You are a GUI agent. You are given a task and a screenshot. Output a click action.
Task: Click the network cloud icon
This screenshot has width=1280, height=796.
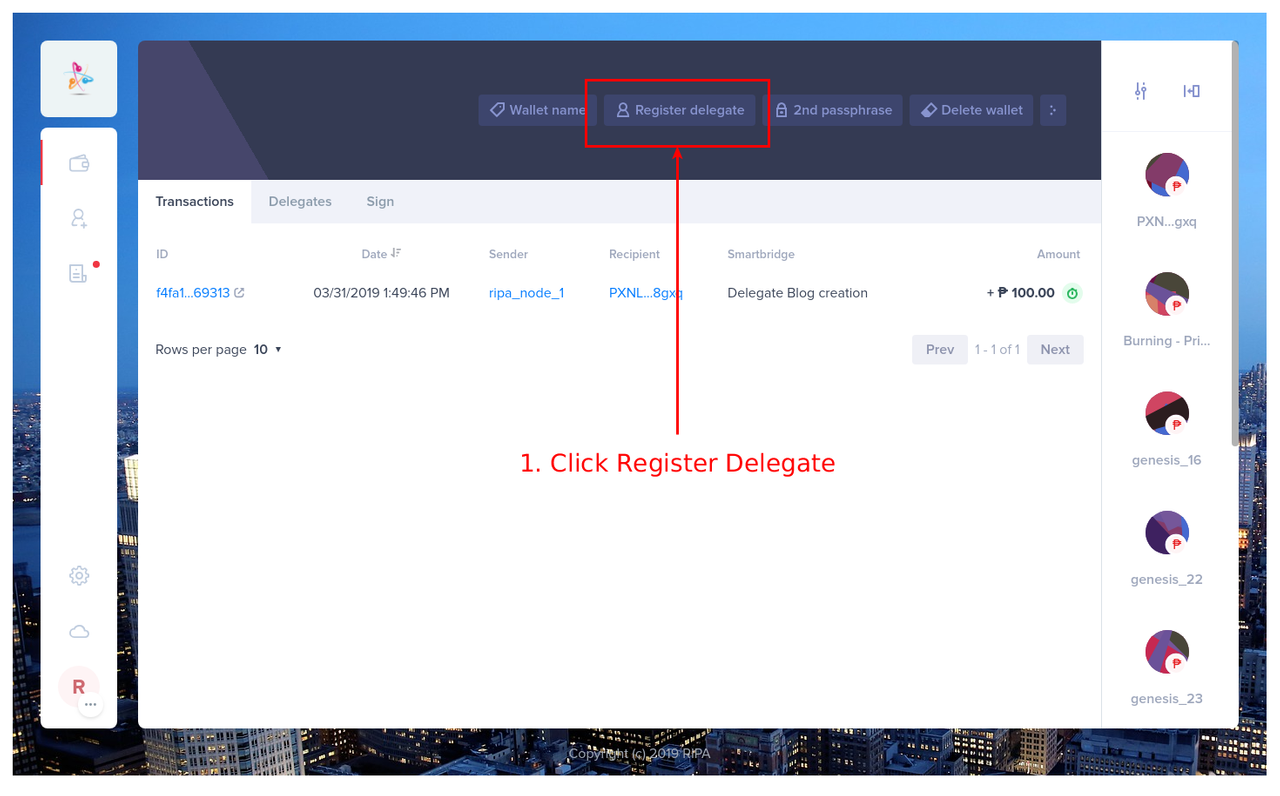(x=79, y=632)
